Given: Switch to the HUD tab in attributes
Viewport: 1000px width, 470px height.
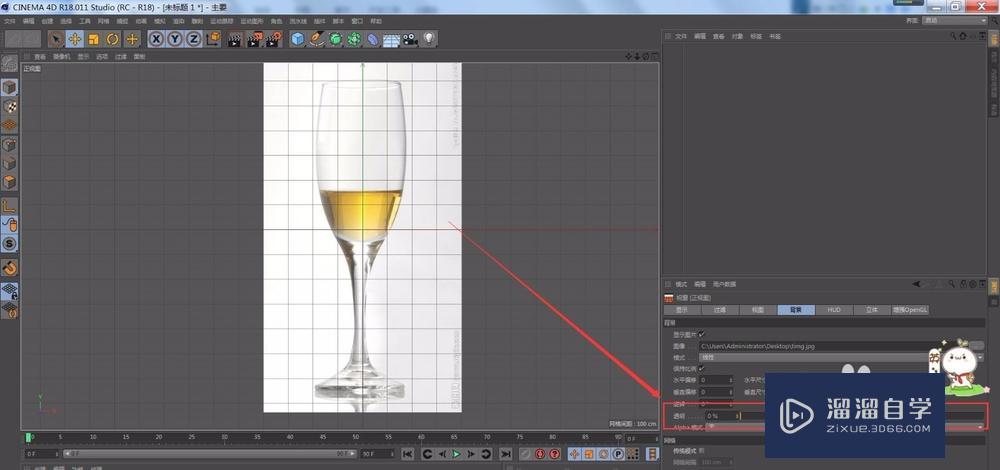Looking at the screenshot, I should point(834,310).
